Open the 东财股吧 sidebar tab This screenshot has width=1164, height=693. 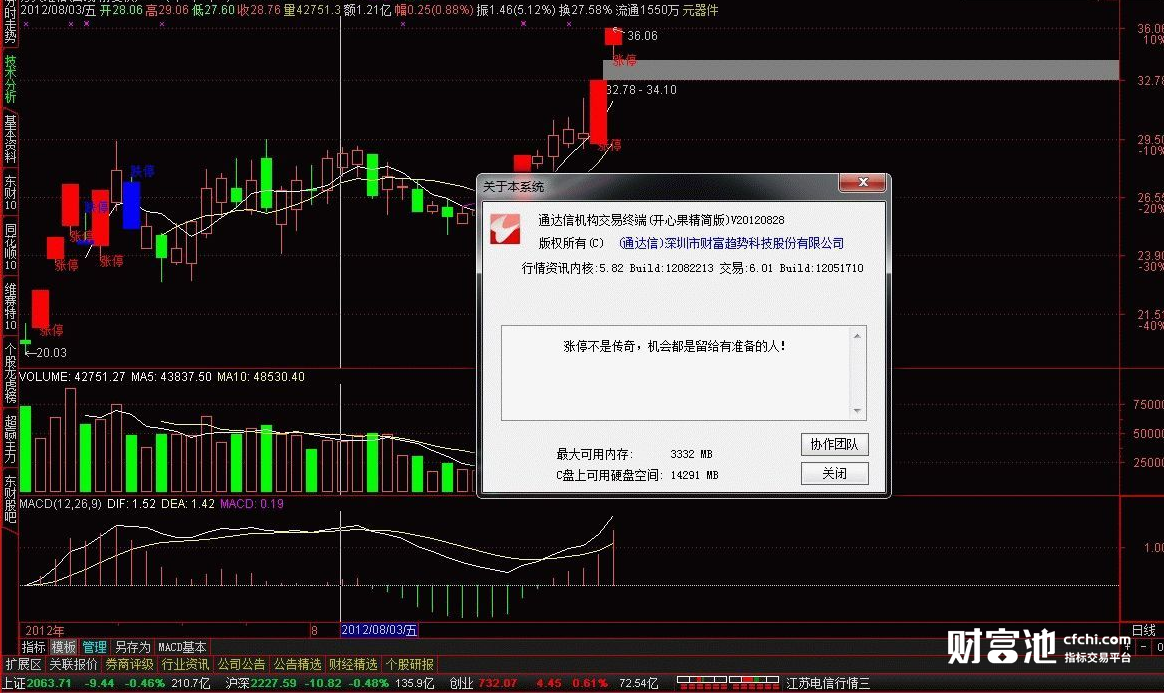(x=10, y=499)
